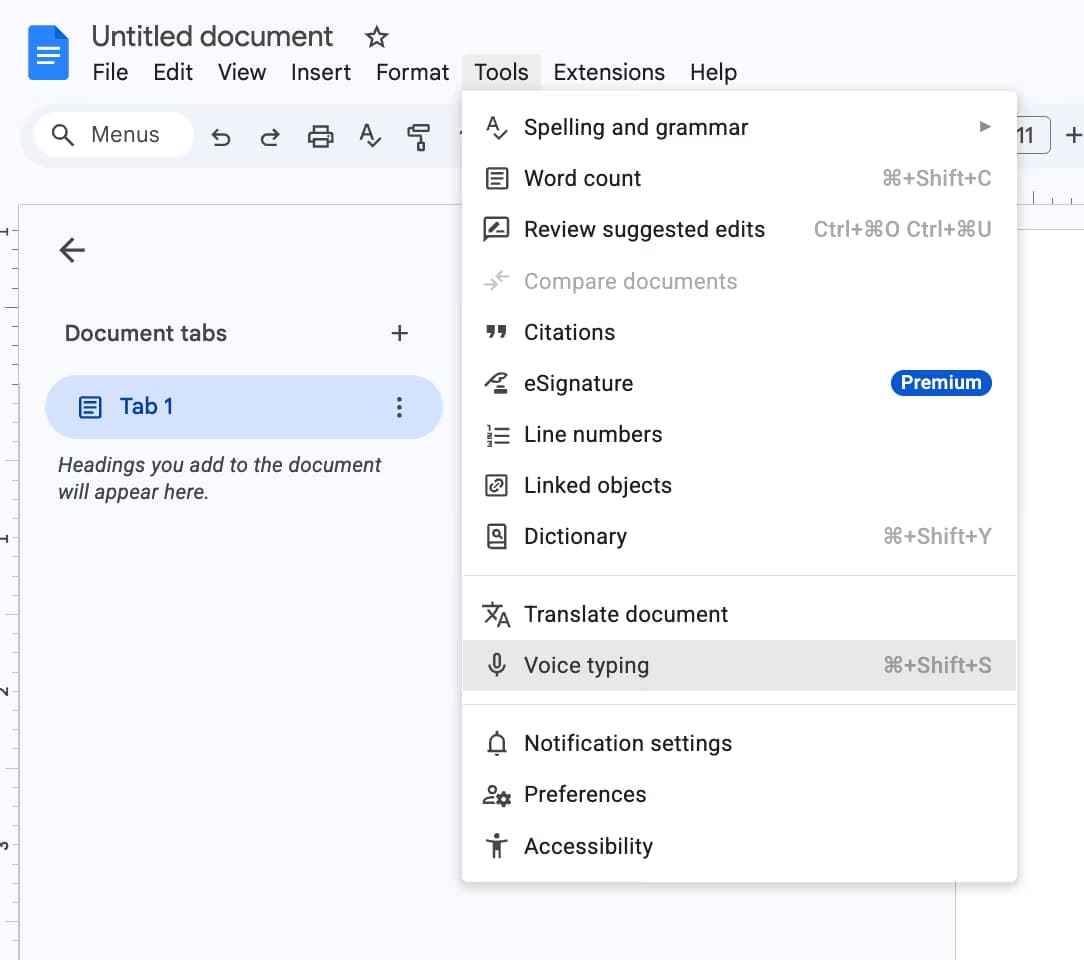The height and width of the screenshot is (960, 1084).
Task: Select Translate document menu entry
Action: pos(739,614)
